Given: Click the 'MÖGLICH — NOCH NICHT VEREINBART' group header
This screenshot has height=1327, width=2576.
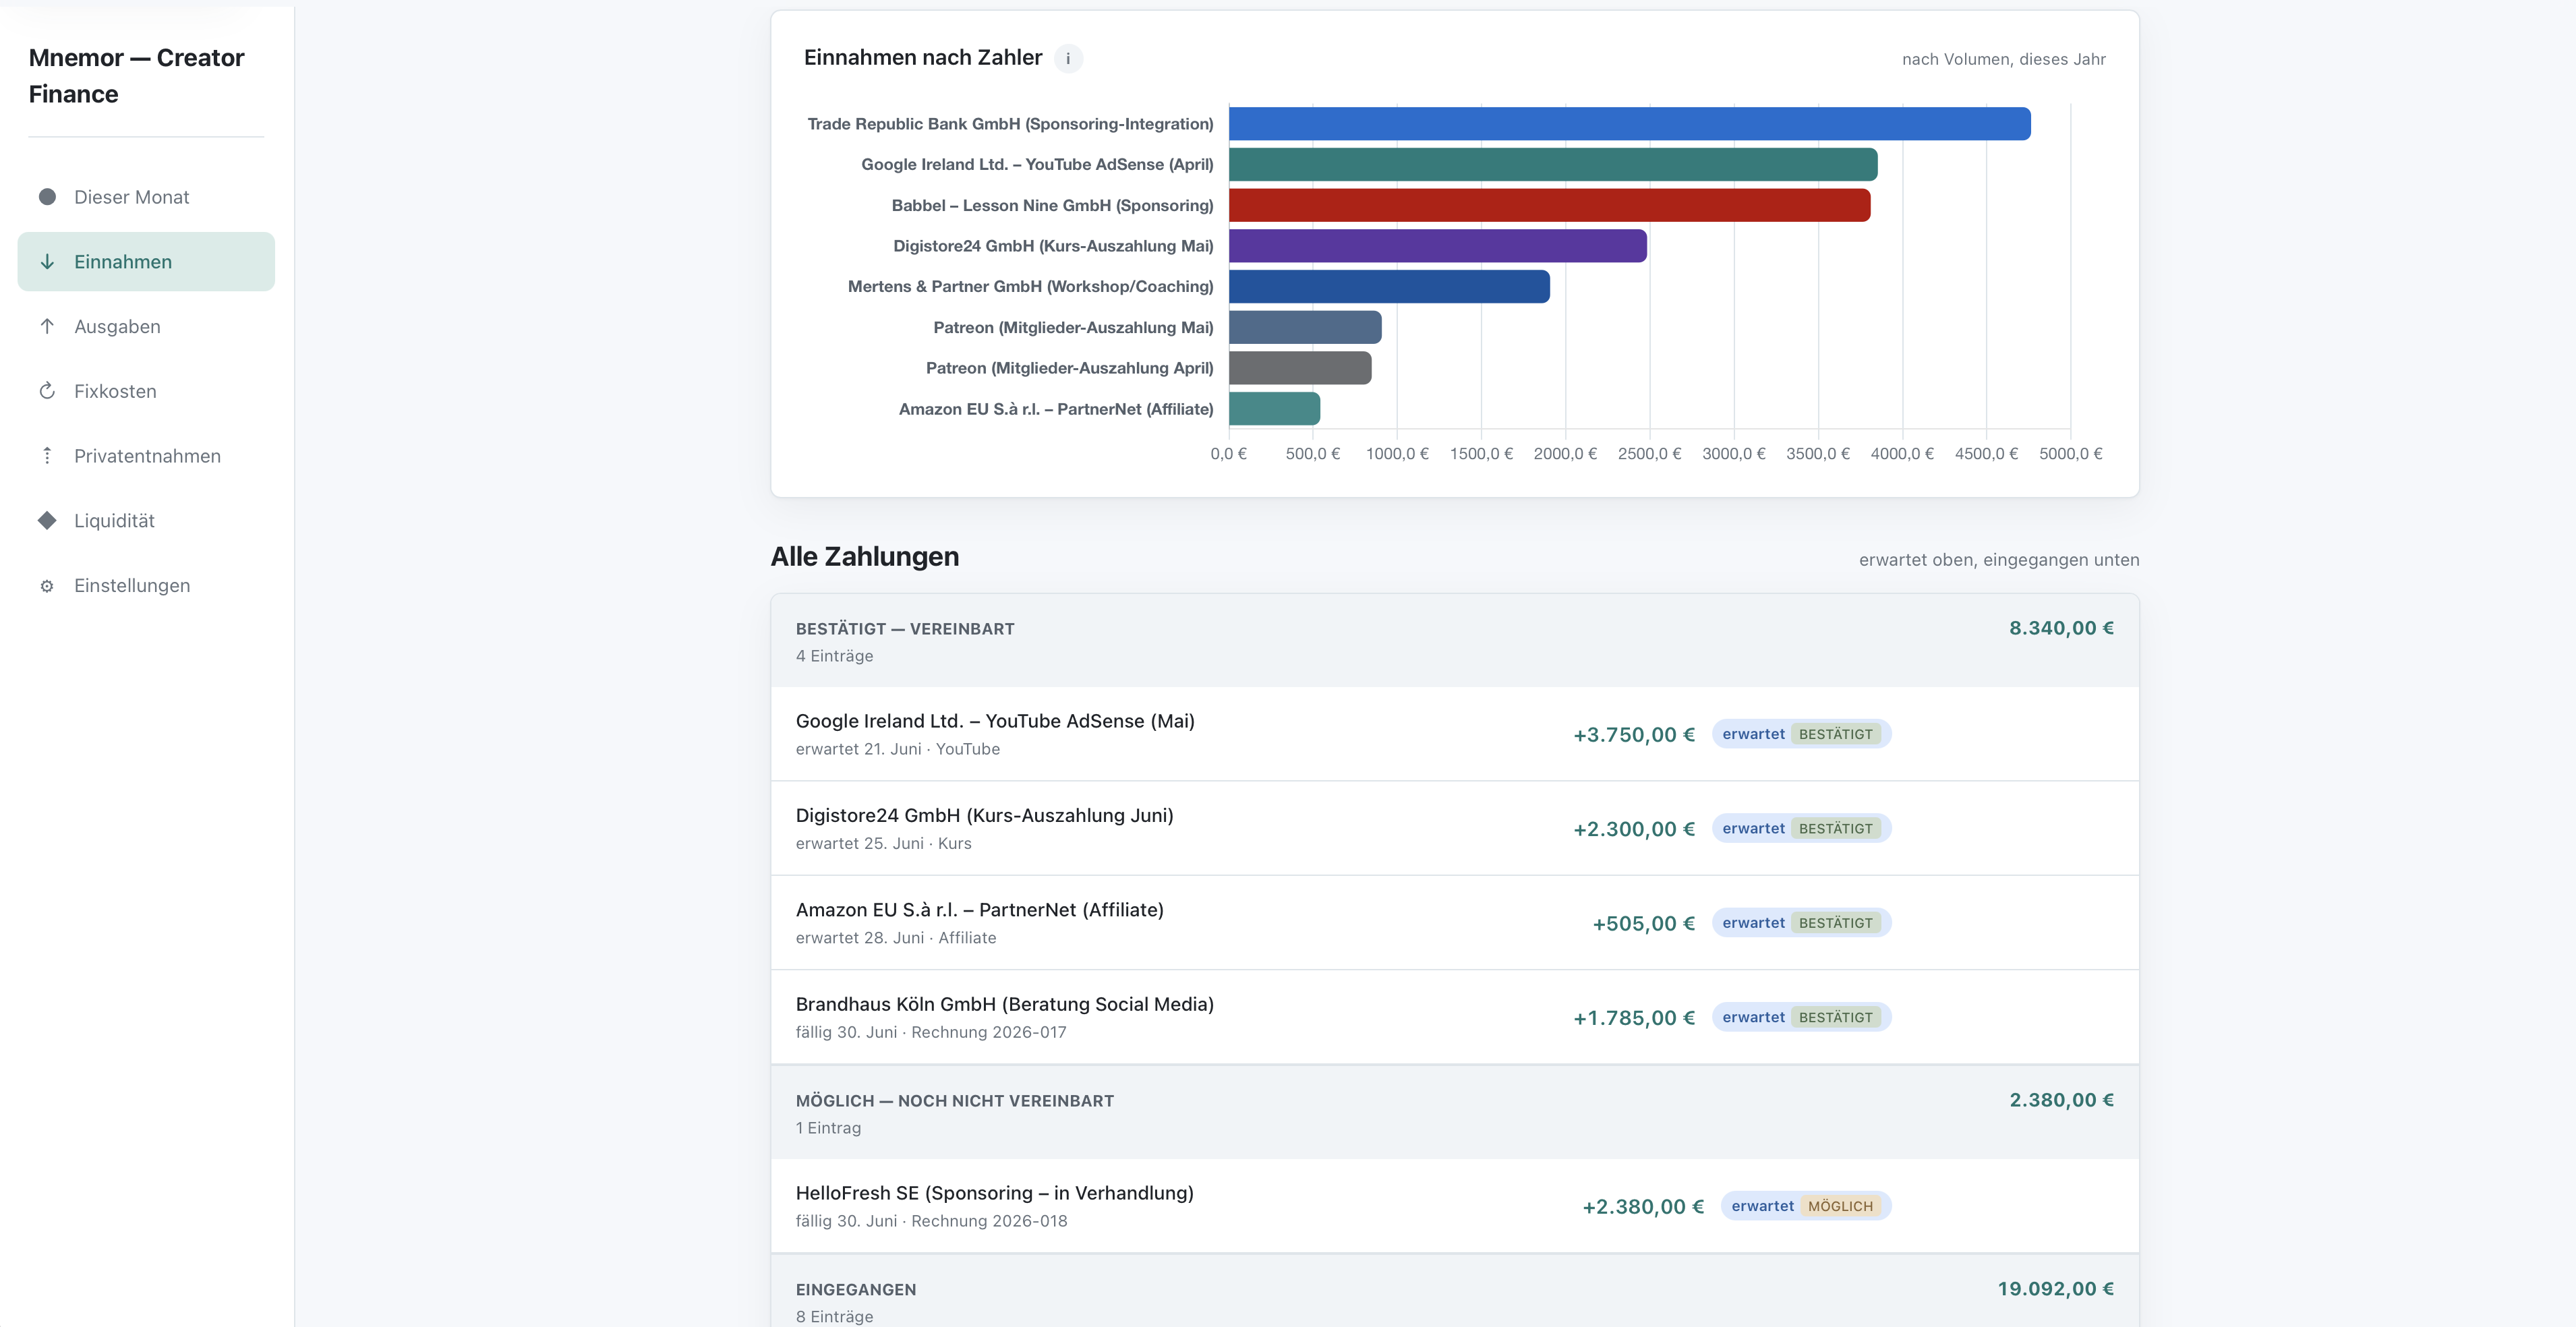Looking at the screenshot, I should click(x=1455, y=1112).
